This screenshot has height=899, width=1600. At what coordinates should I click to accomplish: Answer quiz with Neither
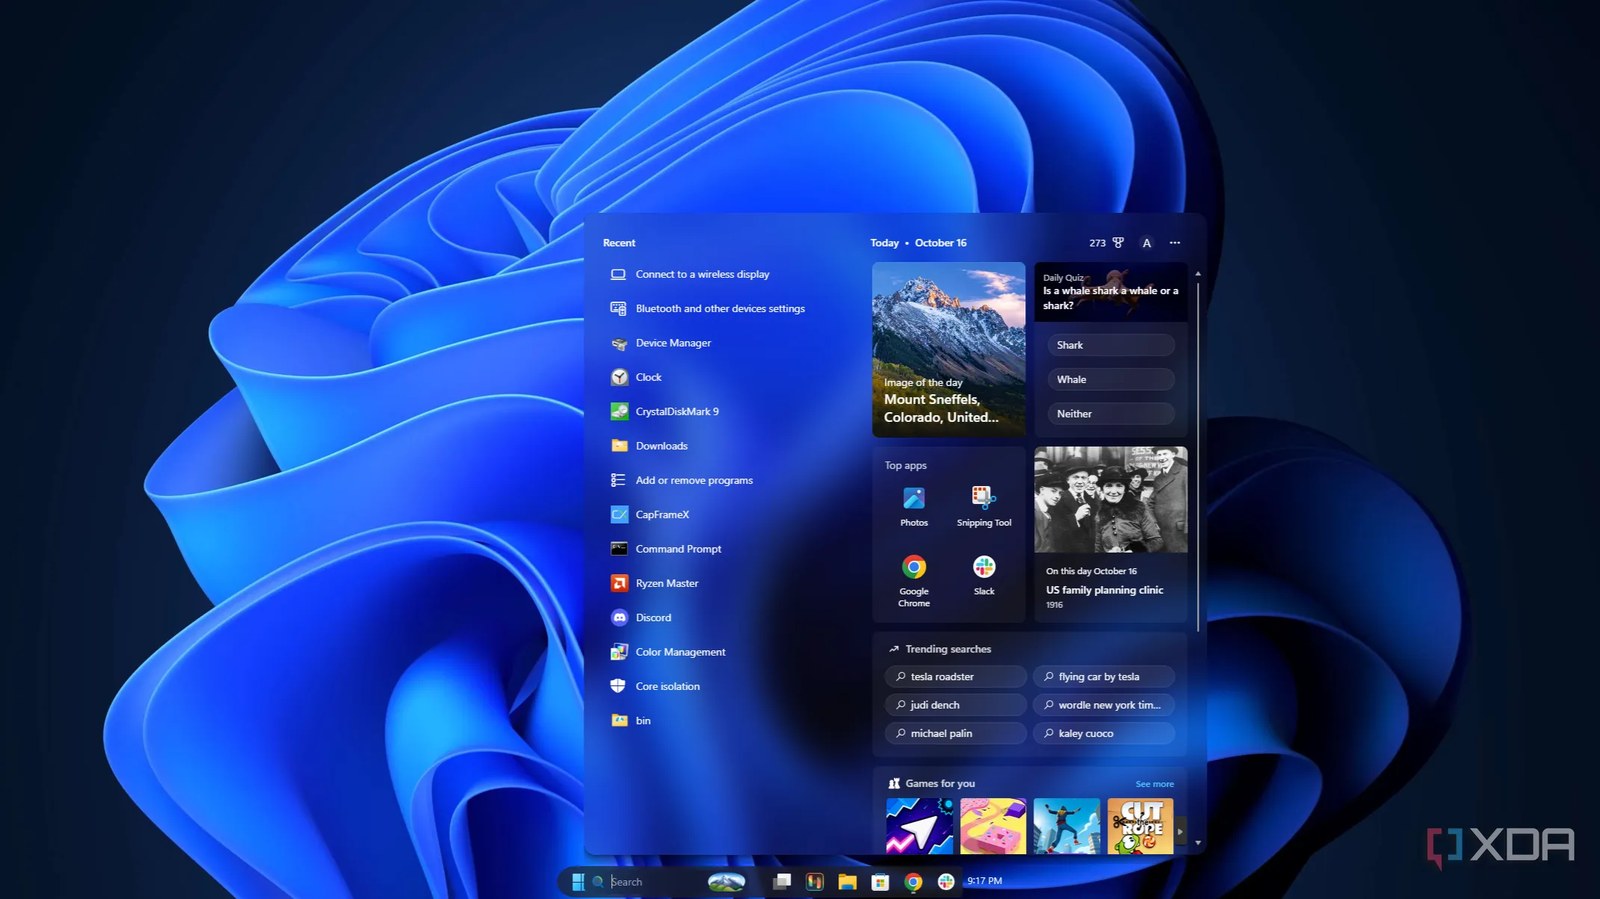click(x=1111, y=414)
